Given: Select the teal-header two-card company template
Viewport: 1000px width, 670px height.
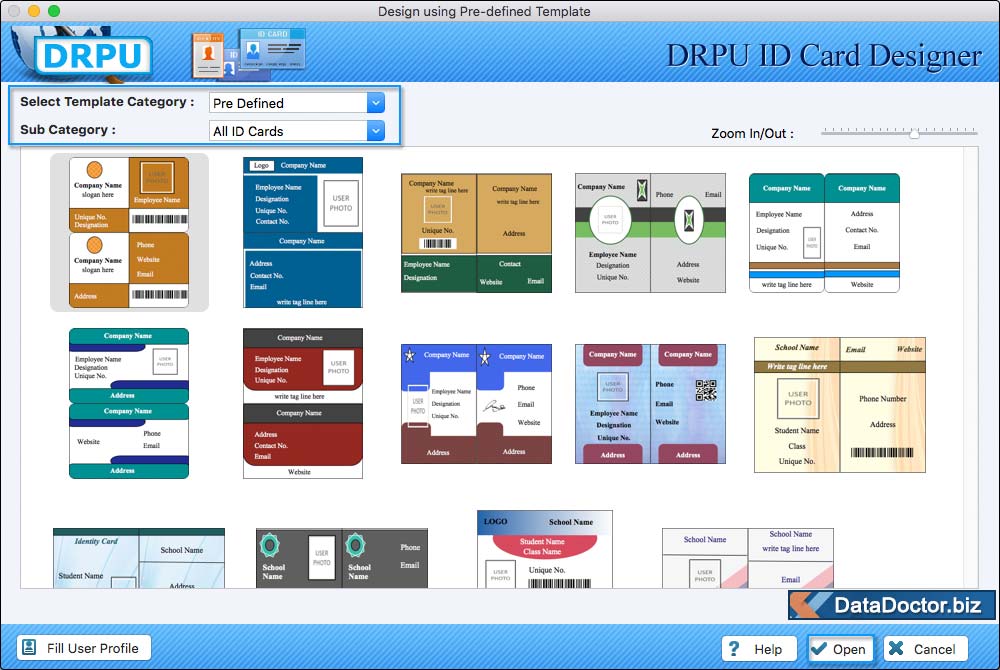Looking at the screenshot, I should coord(824,233).
